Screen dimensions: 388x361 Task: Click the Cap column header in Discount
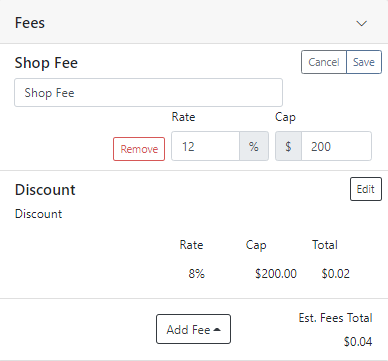(256, 245)
